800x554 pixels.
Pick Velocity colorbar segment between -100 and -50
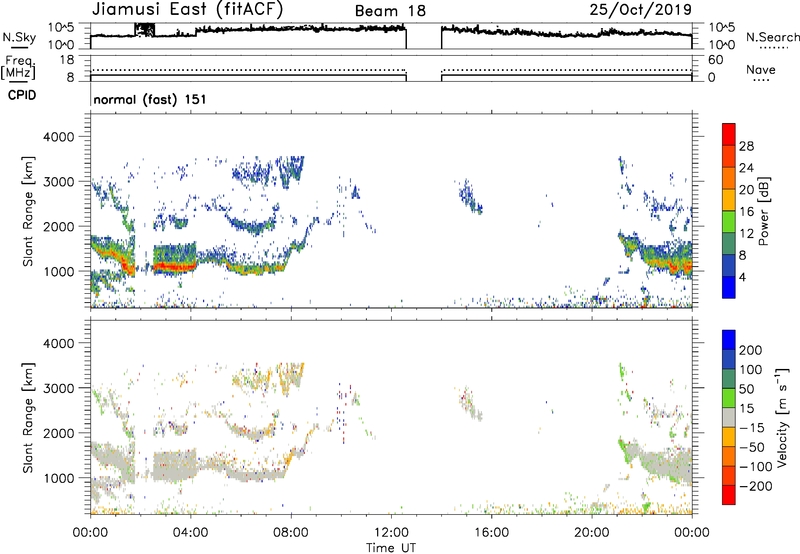(729, 457)
